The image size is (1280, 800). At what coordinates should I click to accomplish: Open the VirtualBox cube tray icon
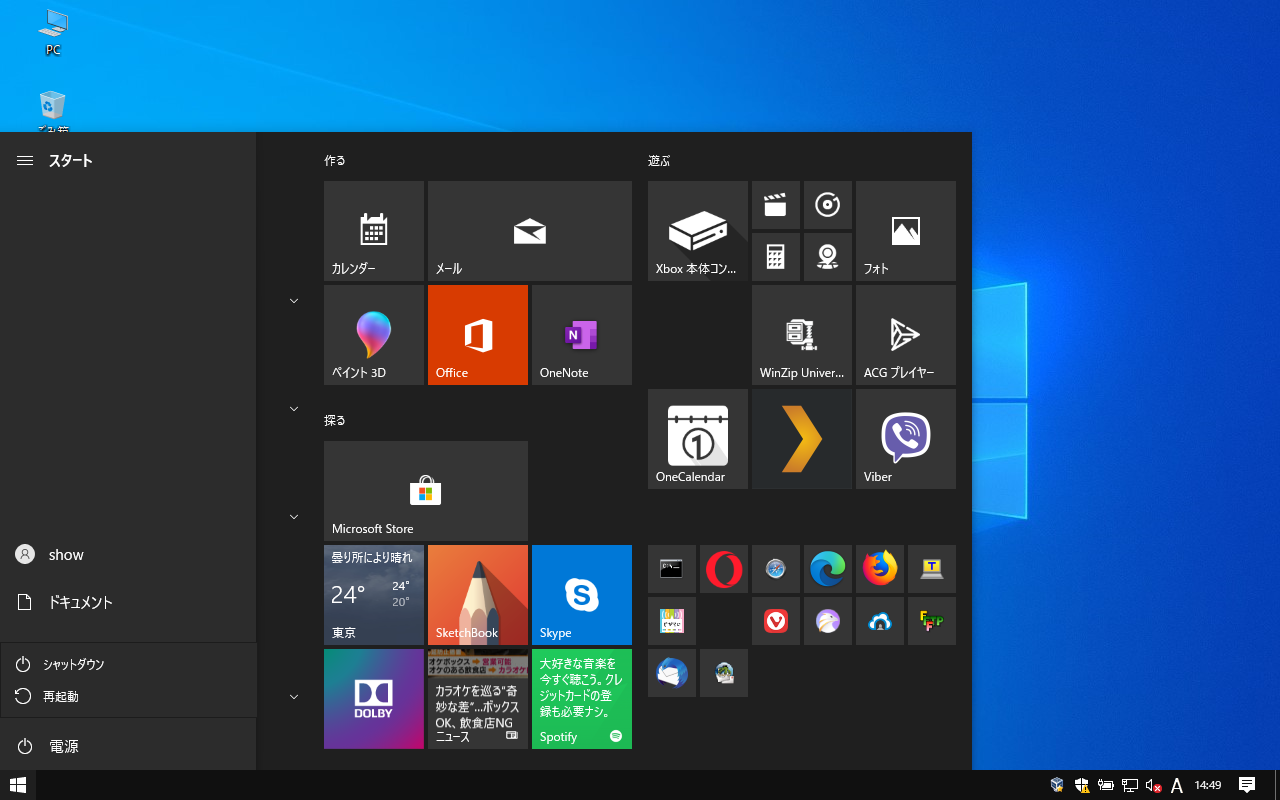coord(1057,785)
